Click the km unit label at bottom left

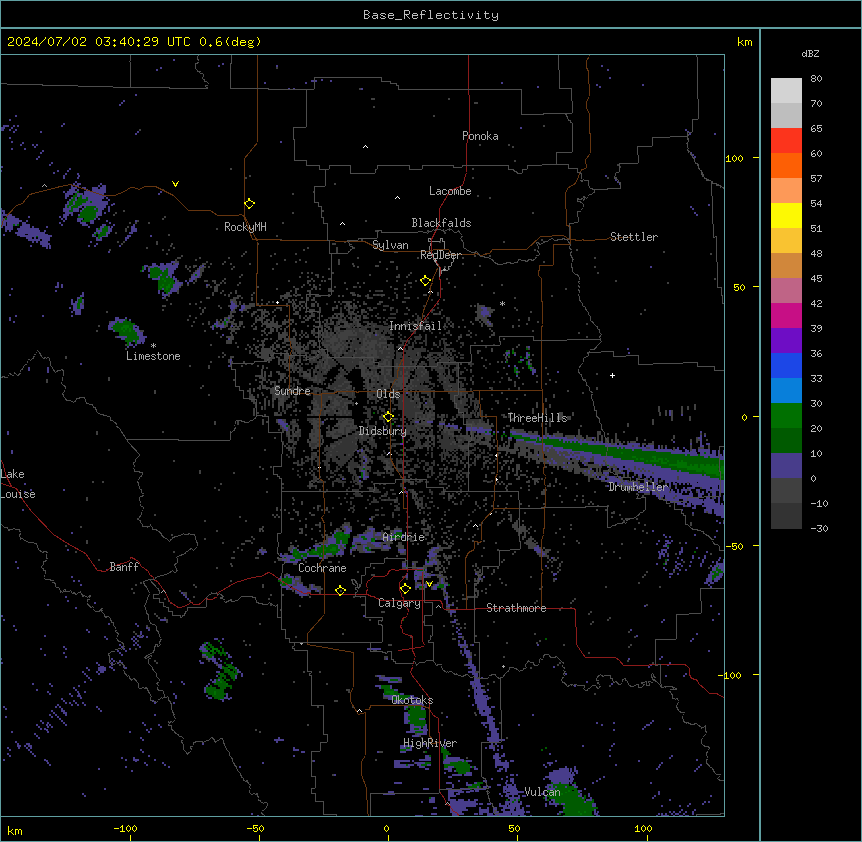[x=14, y=831]
